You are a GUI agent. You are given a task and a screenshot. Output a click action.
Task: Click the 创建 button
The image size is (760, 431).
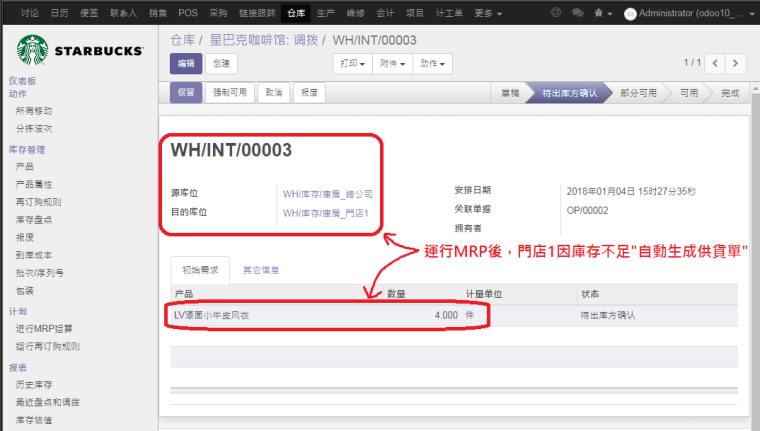[x=221, y=64]
